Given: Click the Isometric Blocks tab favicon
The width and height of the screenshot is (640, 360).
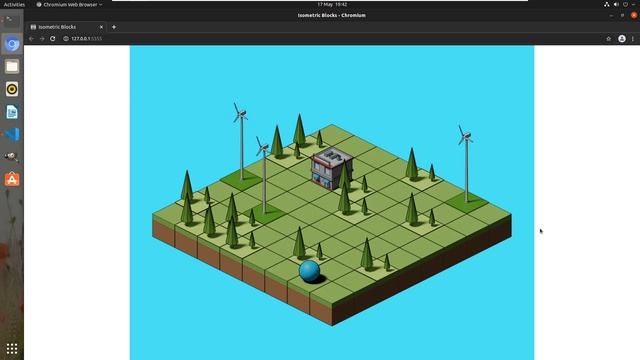Looking at the screenshot, I should [33, 27].
